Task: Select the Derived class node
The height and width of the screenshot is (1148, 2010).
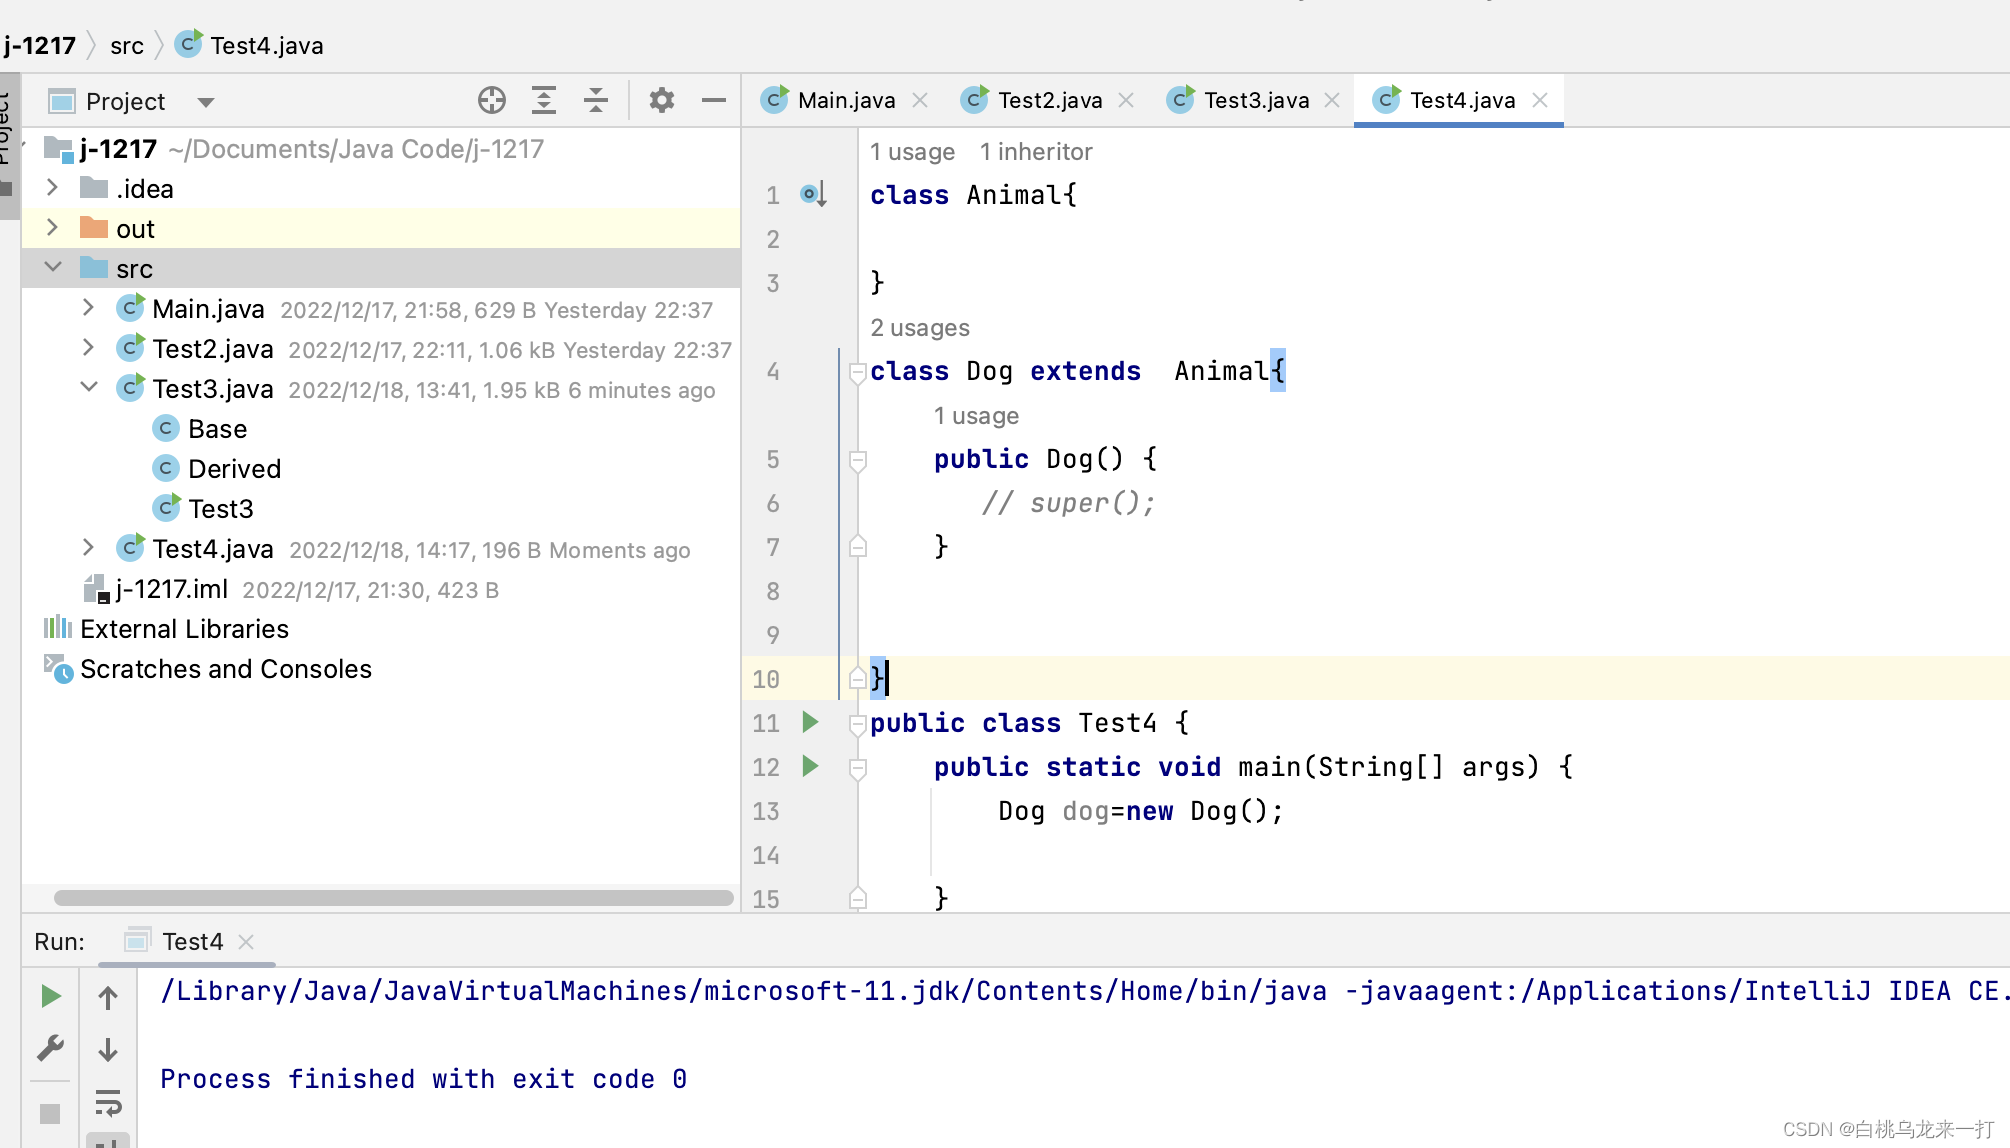Action: coord(217,469)
